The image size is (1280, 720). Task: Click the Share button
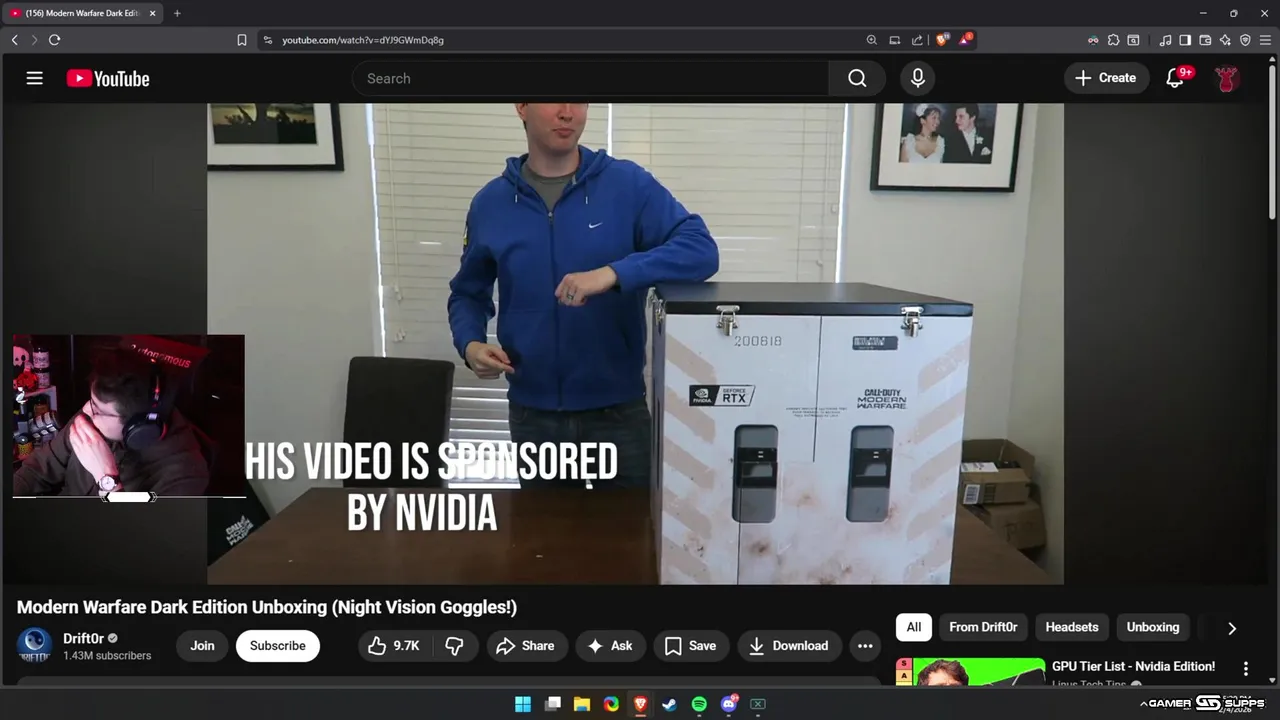[x=527, y=646]
